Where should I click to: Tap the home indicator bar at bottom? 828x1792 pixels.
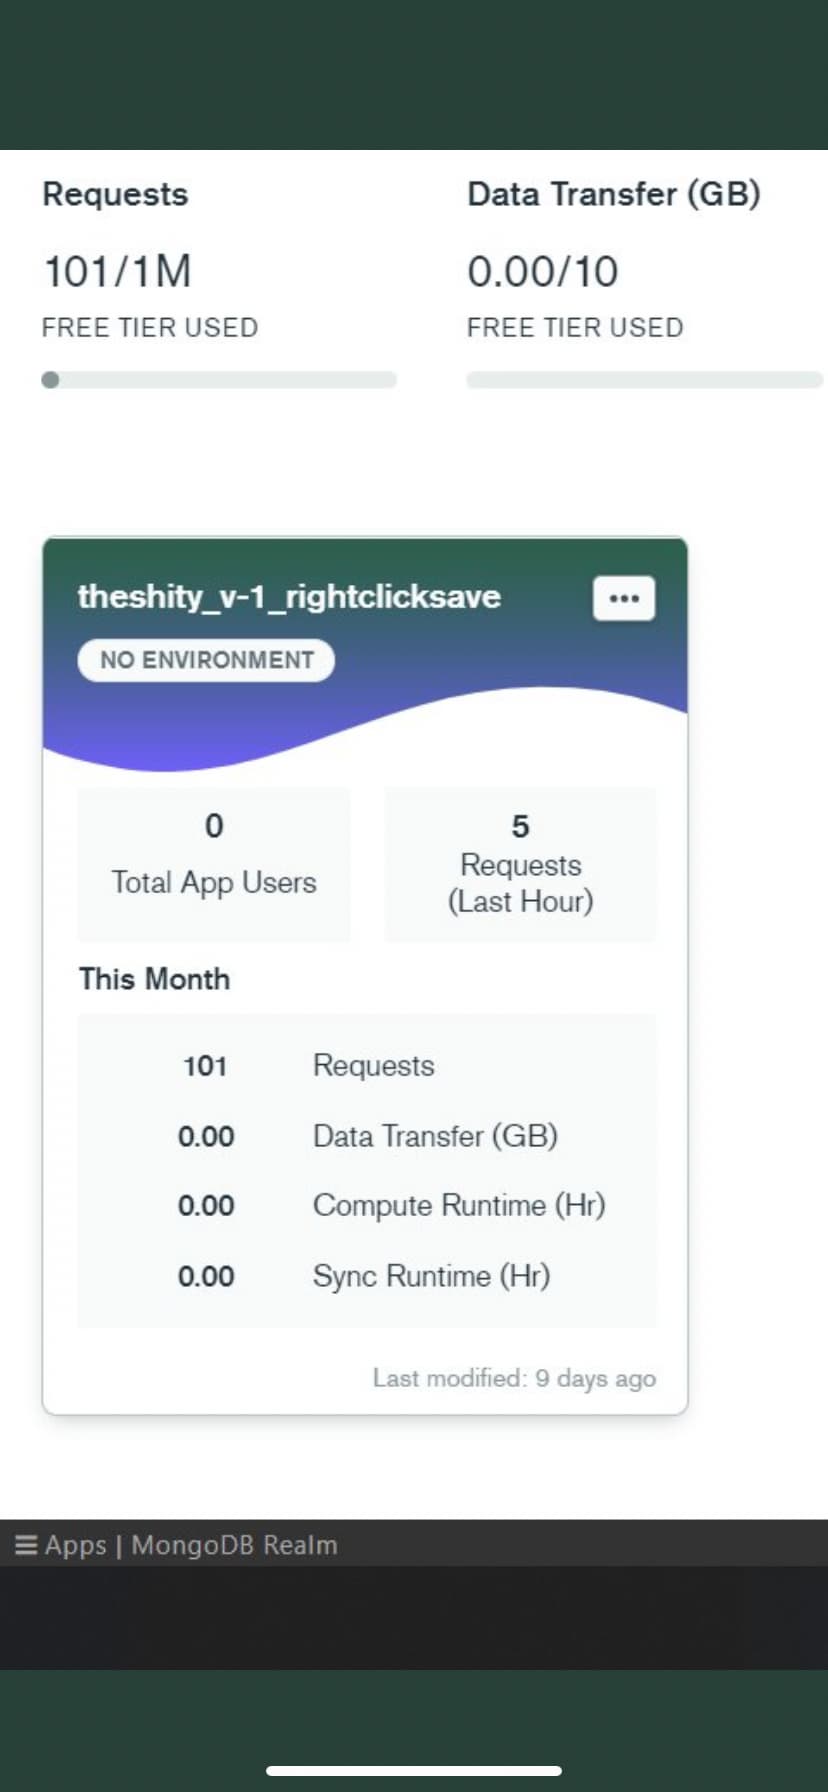click(414, 1771)
